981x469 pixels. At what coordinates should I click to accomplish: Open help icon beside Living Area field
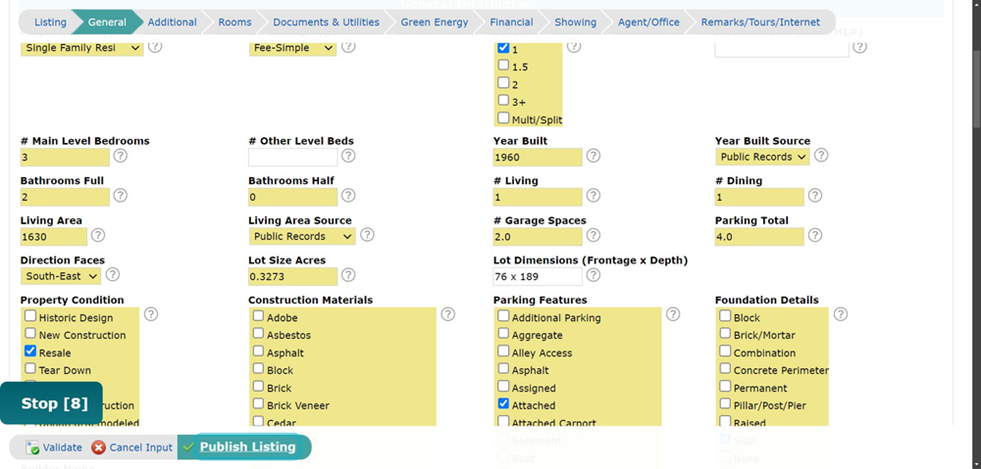tap(98, 235)
